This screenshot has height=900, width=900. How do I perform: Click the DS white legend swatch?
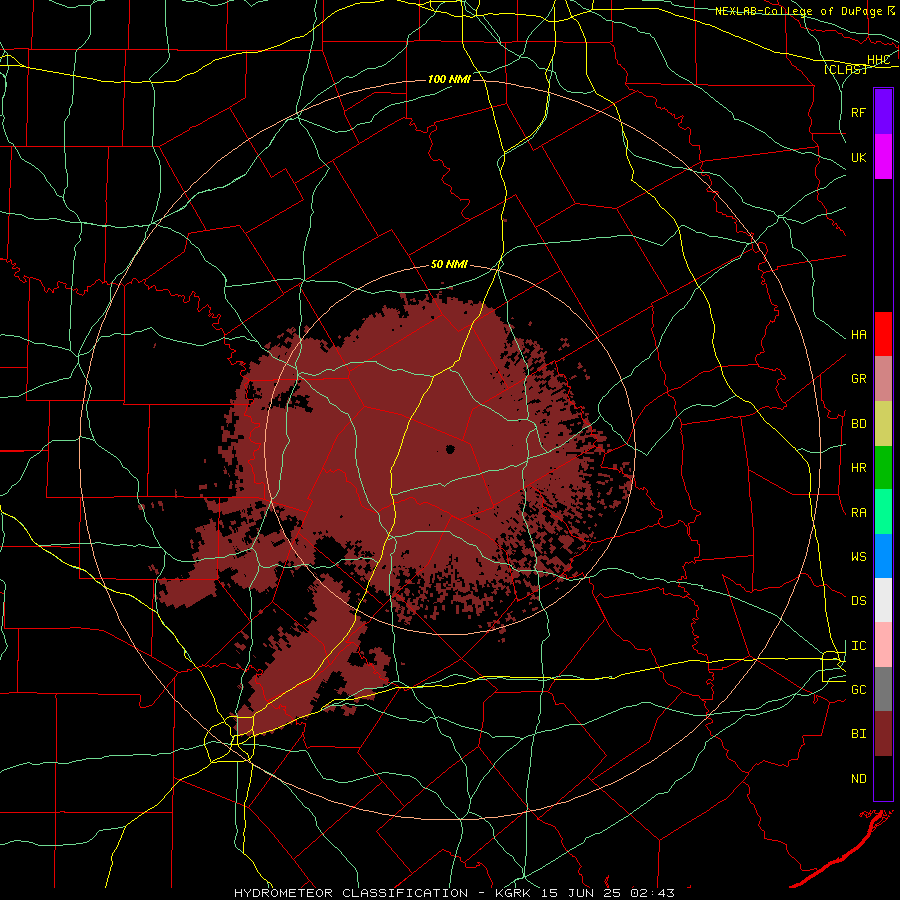[883, 600]
